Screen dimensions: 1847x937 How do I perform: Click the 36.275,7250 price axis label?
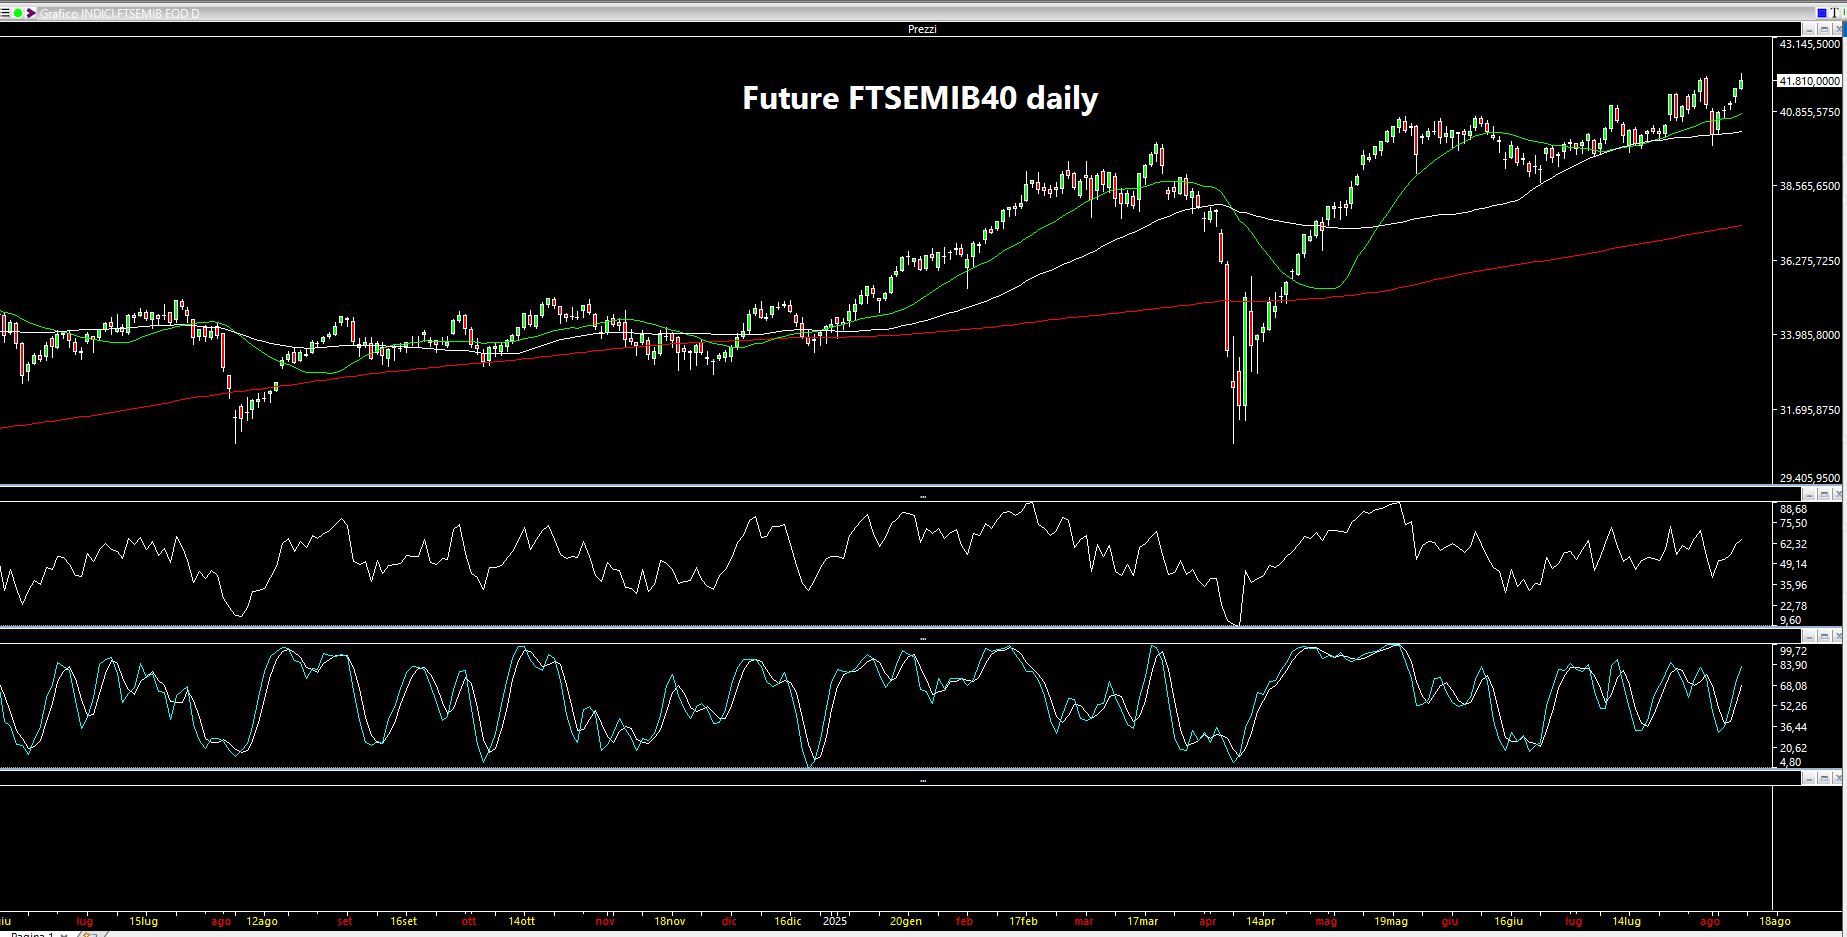coord(1809,262)
